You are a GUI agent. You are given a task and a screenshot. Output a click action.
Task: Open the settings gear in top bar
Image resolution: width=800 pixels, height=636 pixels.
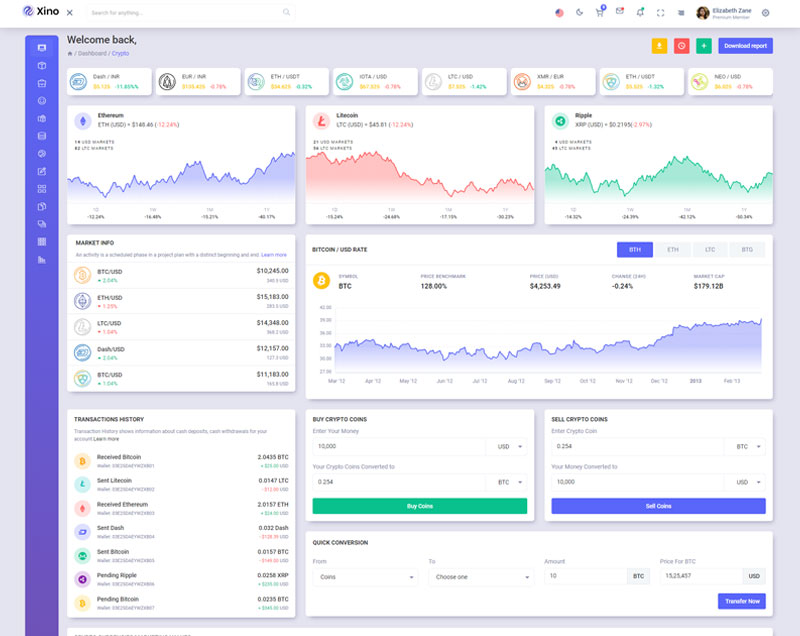click(x=765, y=13)
